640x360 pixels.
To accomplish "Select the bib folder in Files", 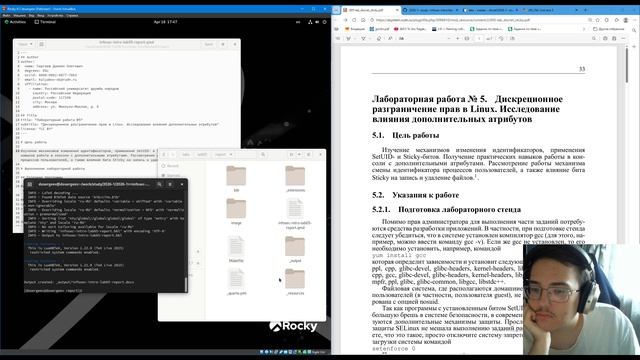I will coord(236,178).
